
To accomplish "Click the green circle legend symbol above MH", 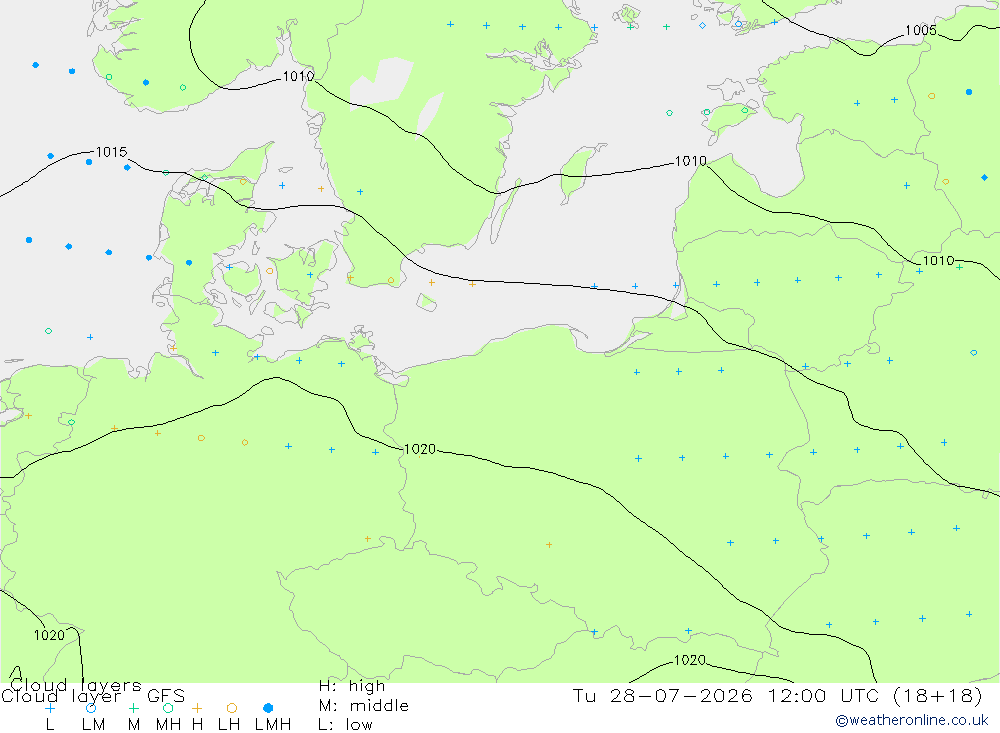I will pos(168,708).
